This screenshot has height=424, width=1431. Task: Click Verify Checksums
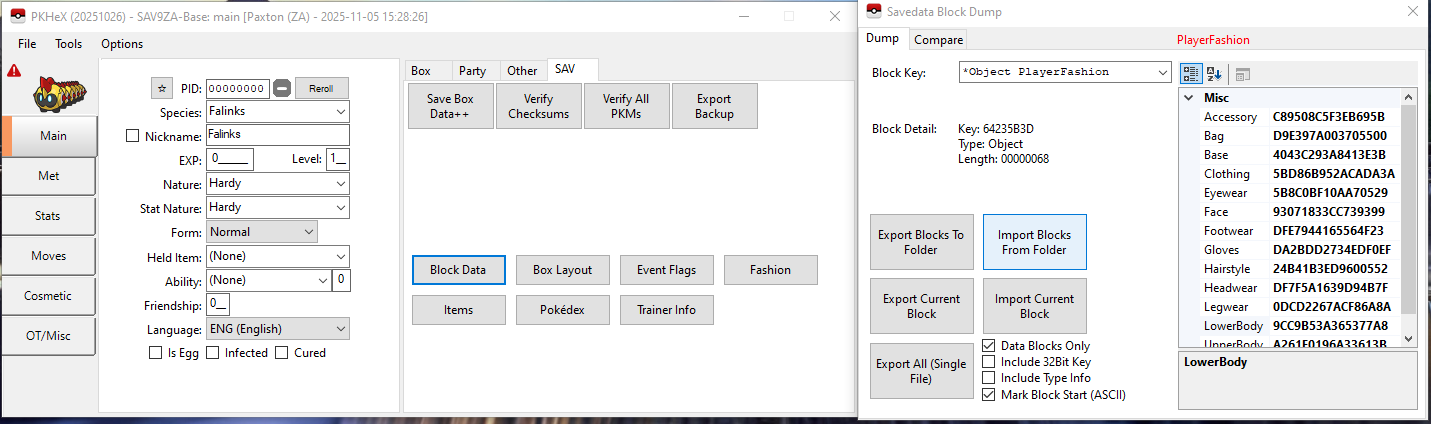(x=539, y=106)
